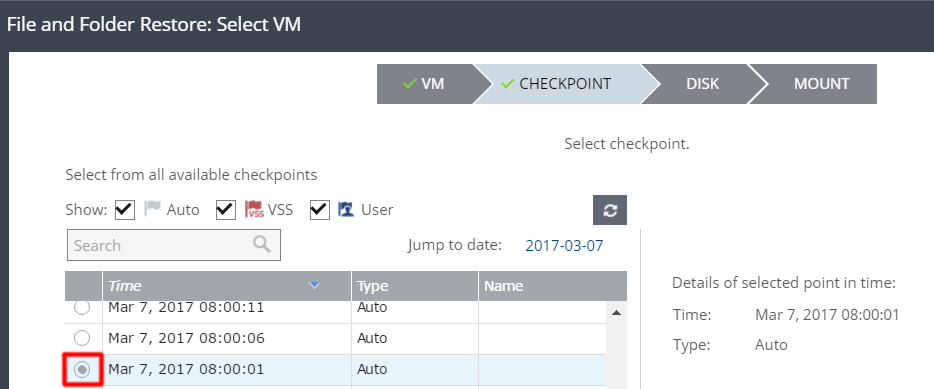Click the Auto type cell in the 08:00:01 row
This screenshot has width=934, height=389.
click(x=372, y=369)
